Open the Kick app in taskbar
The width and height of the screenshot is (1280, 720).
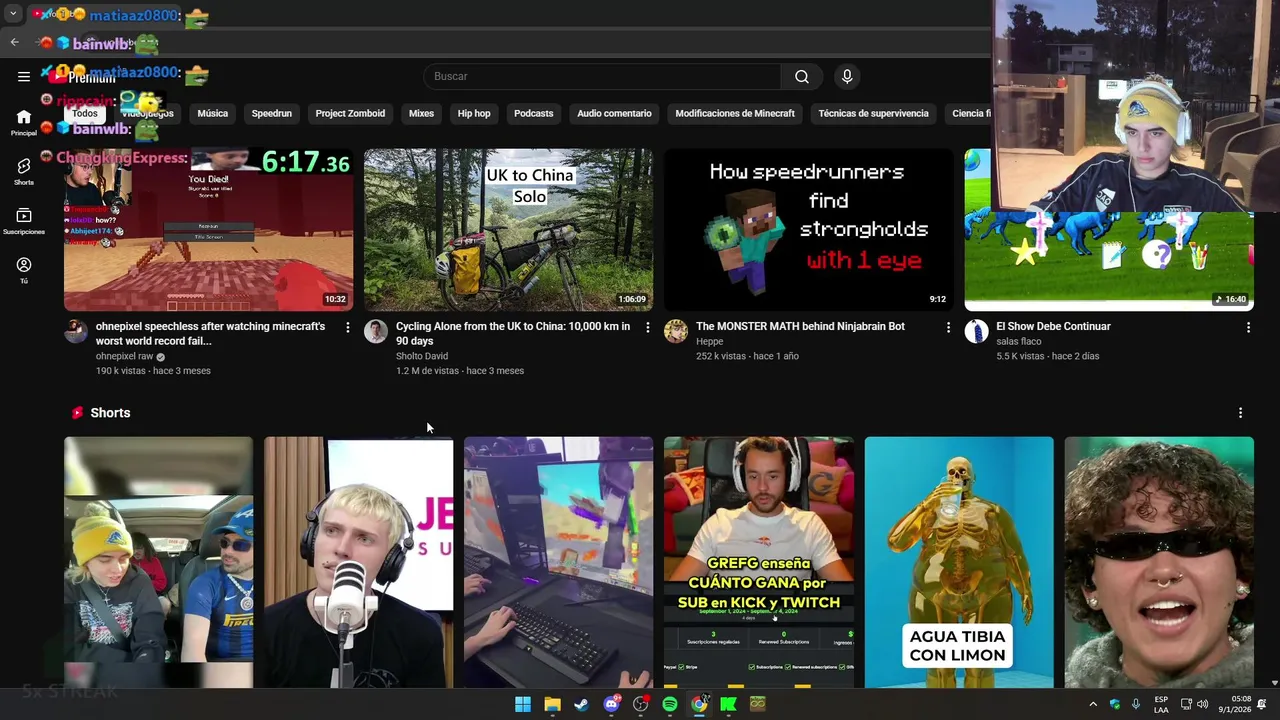(728, 704)
